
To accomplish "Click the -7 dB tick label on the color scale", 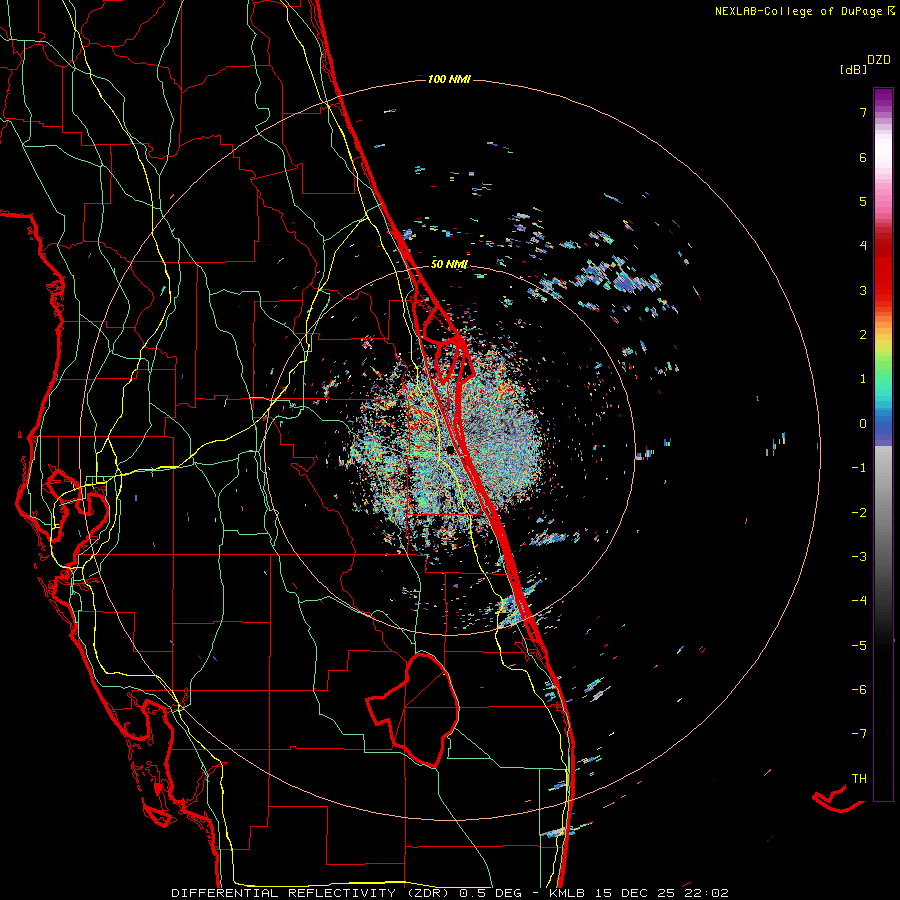I will 859,734.
